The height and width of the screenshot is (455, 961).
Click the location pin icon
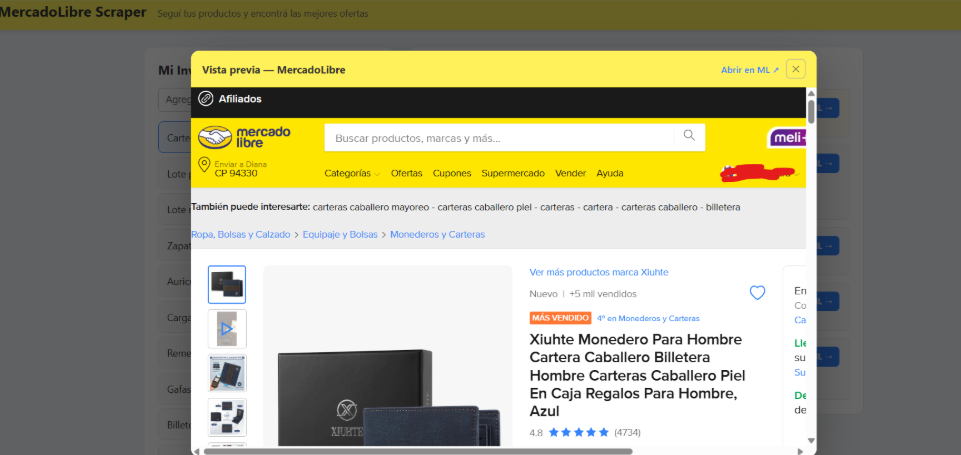[x=205, y=165]
